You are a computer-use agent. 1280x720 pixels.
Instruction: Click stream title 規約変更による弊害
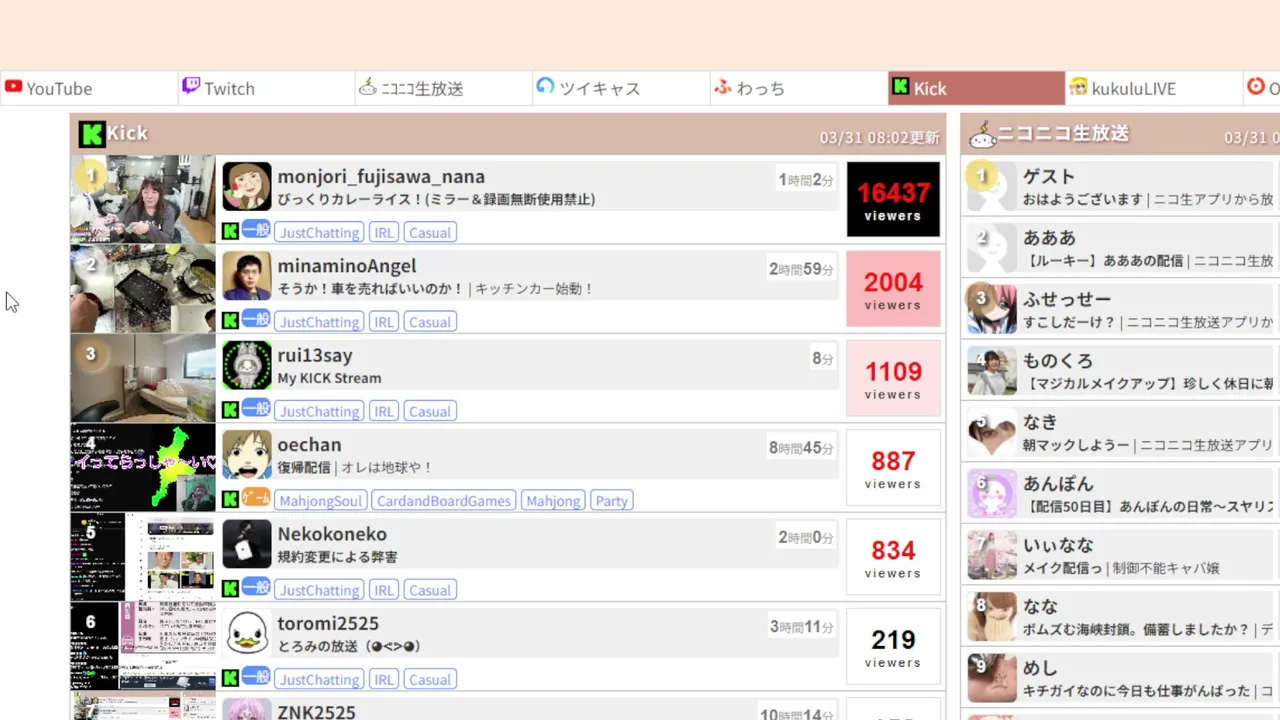pyautogui.click(x=337, y=557)
